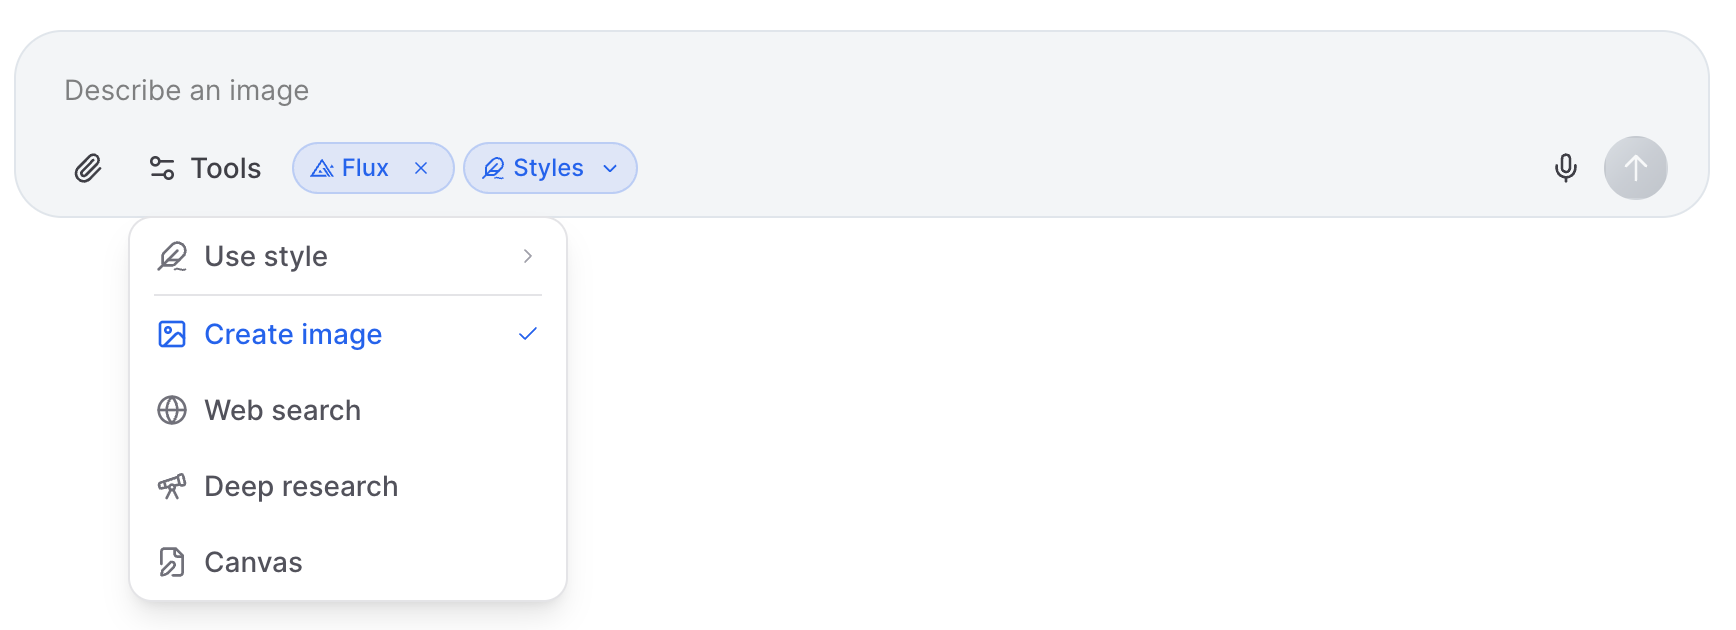Click the telescope icon for Deep research

(x=172, y=486)
